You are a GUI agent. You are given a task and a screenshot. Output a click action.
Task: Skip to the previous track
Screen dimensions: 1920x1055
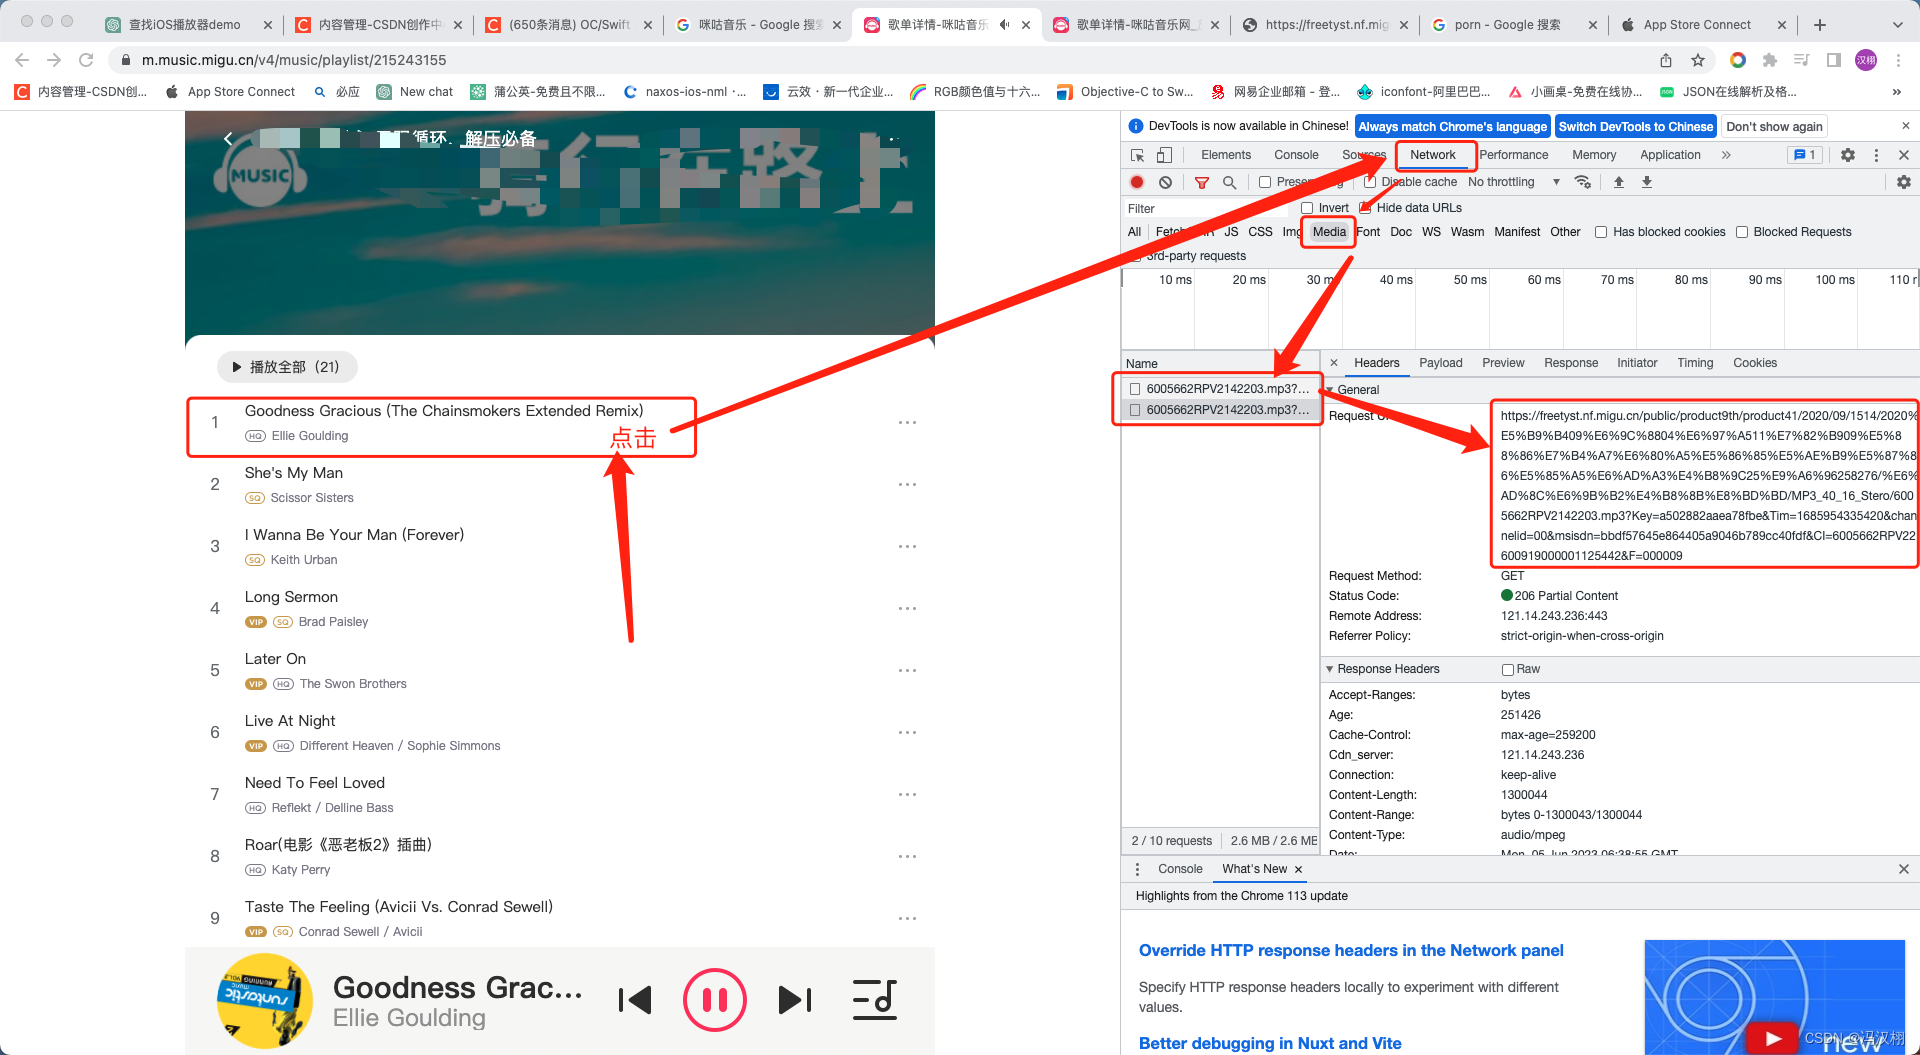(635, 1000)
